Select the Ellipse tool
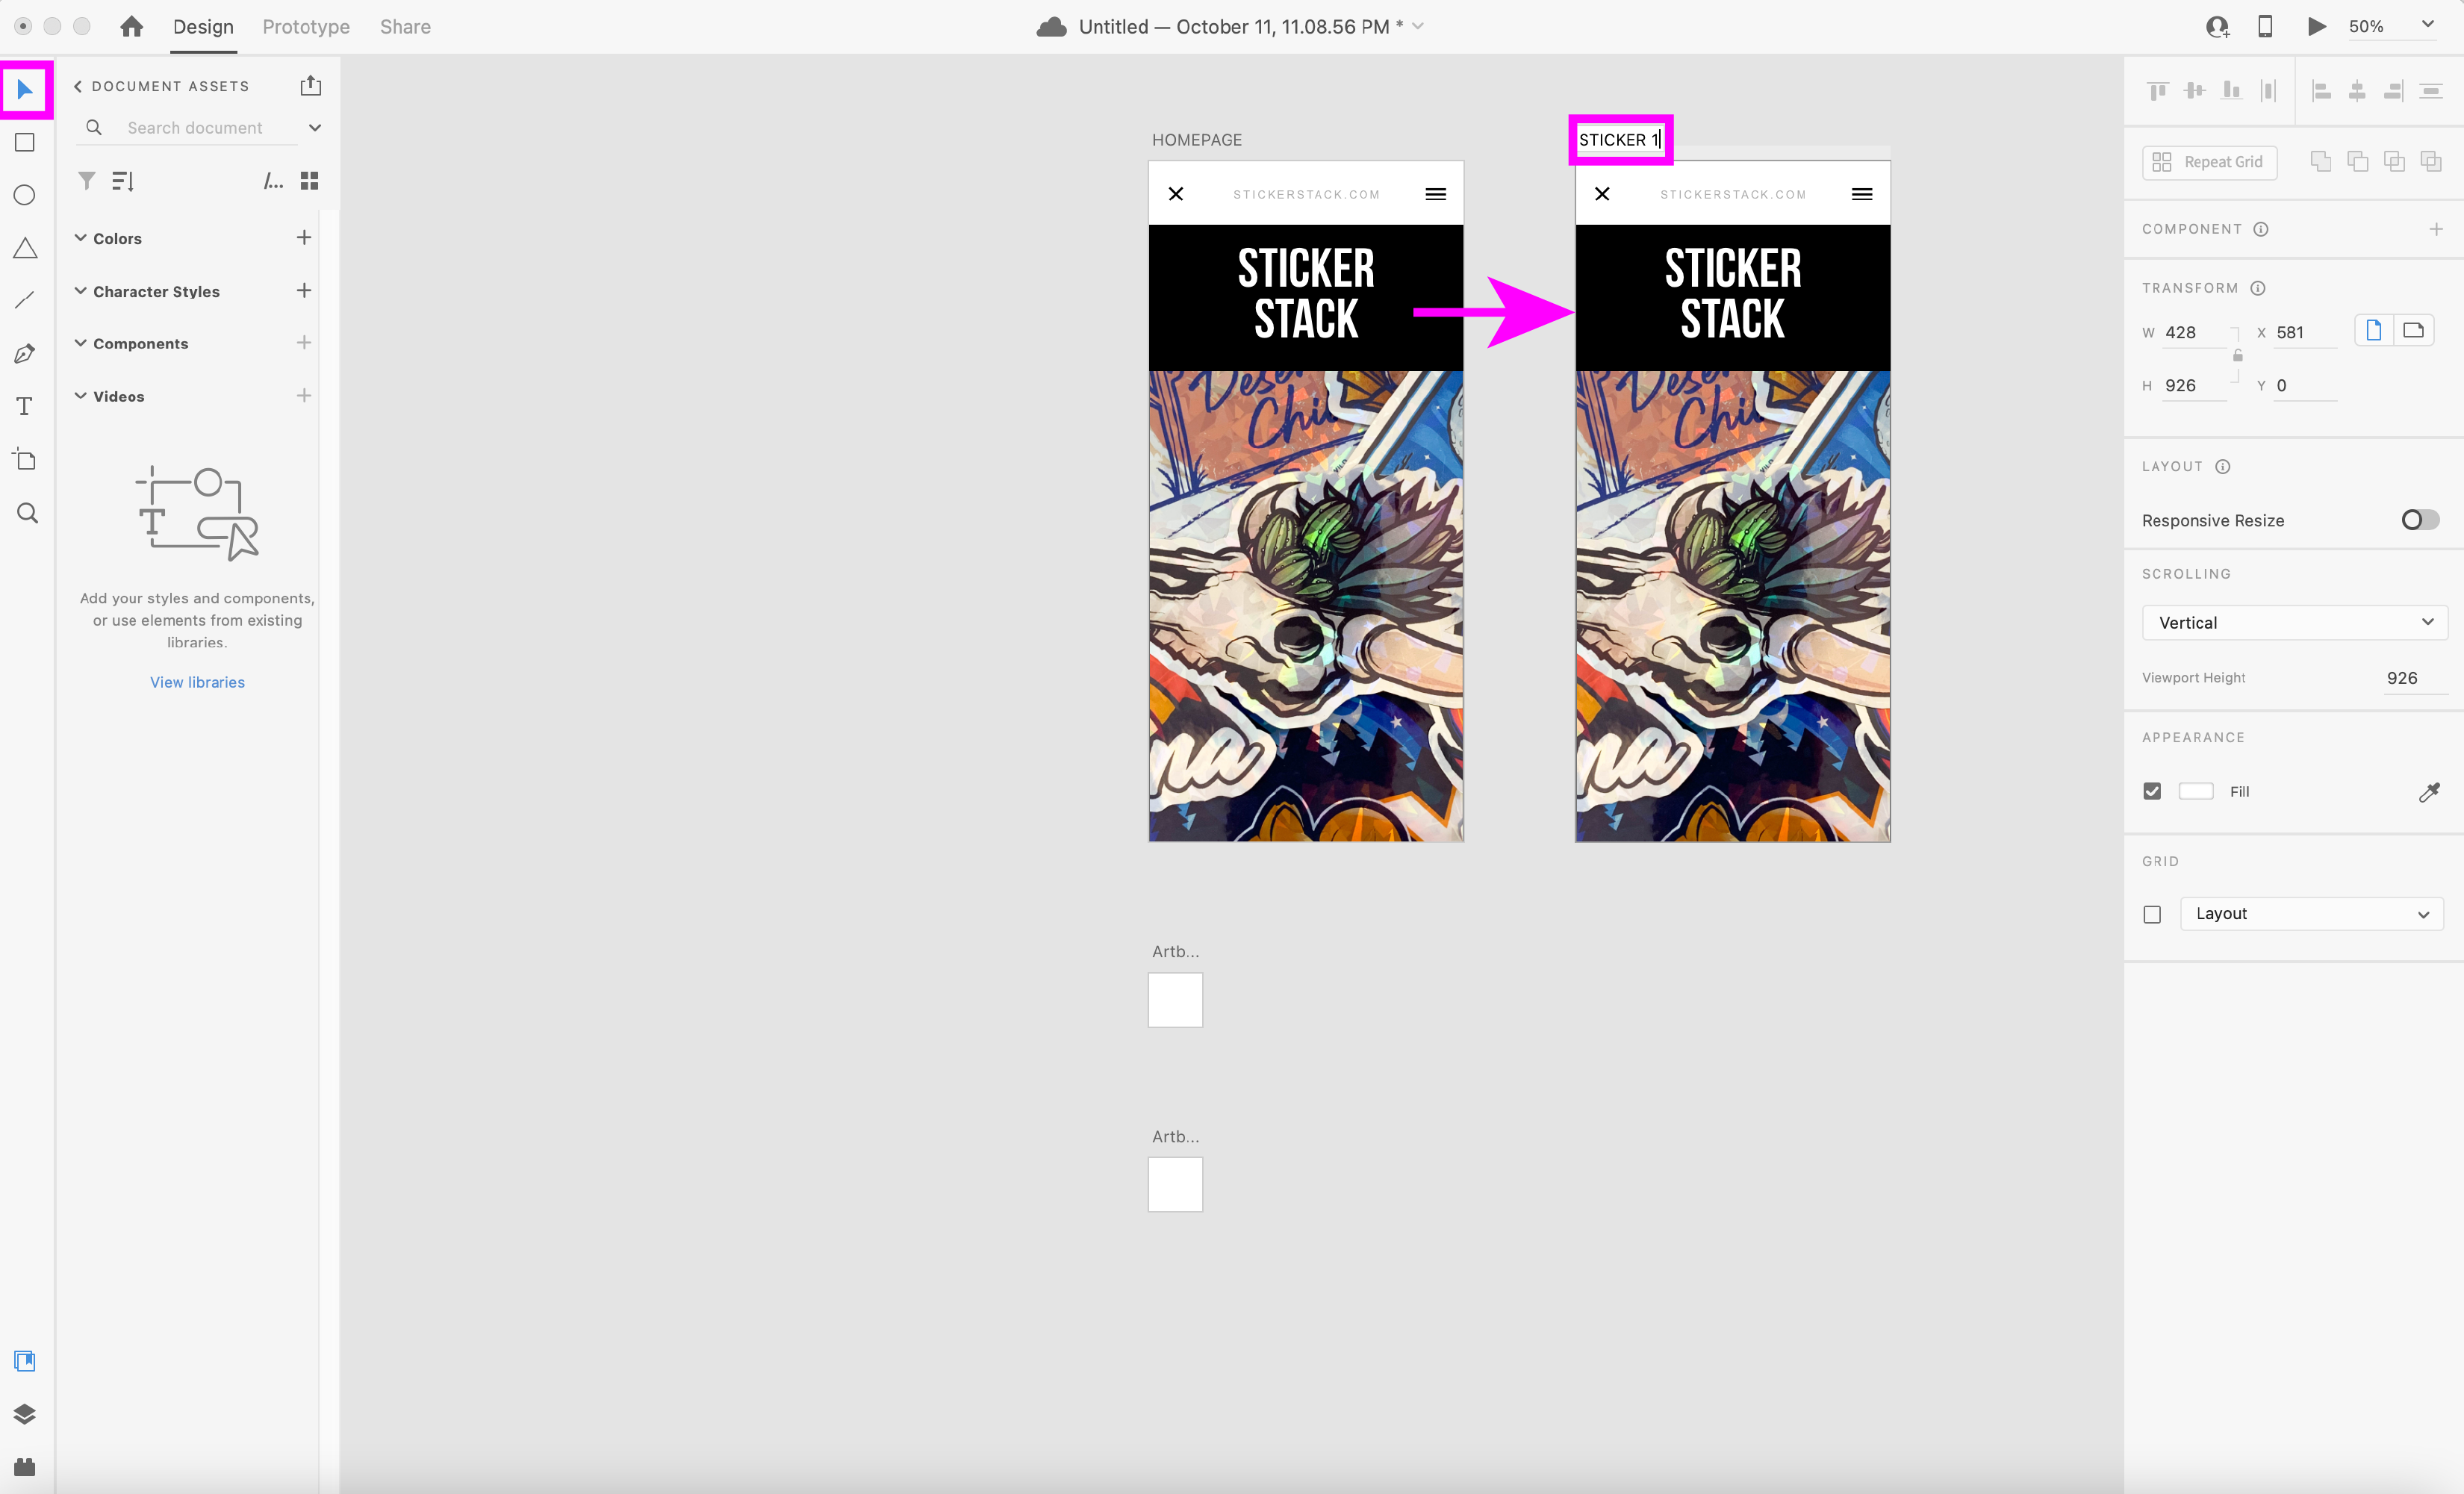 25,195
